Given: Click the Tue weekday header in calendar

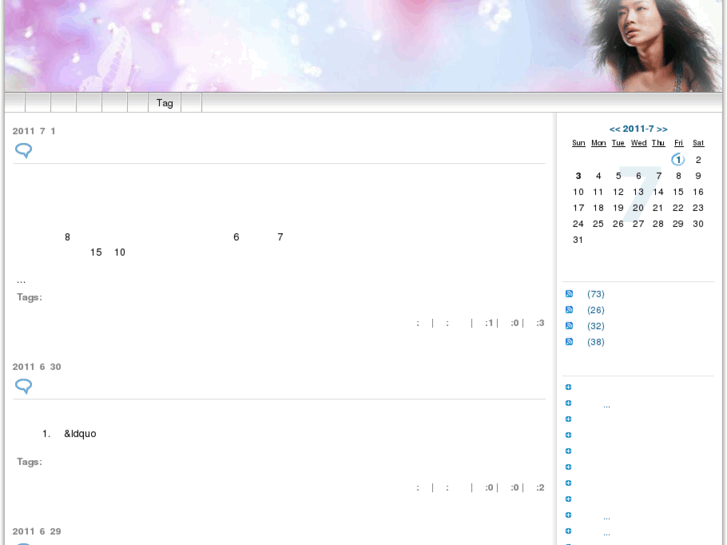Looking at the screenshot, I should pos(618,143).
